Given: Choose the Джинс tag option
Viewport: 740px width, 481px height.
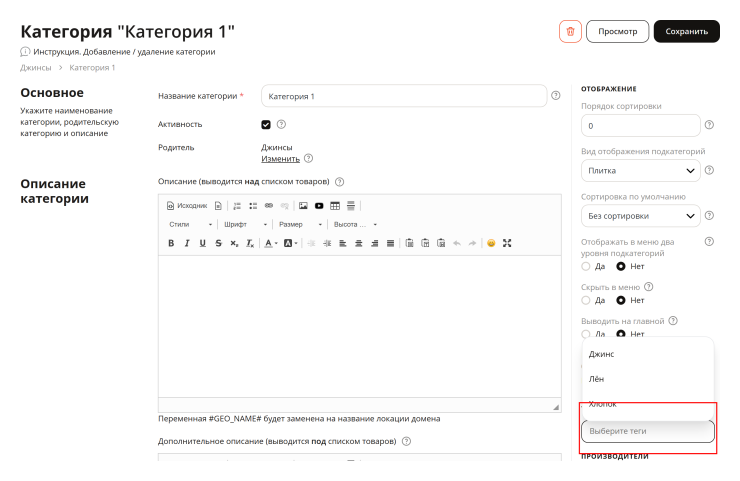Looking at the screenshot, I should 648,354.
